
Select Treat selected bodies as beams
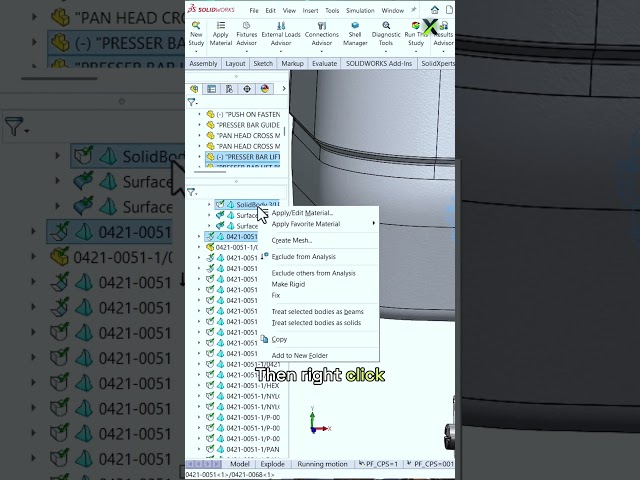tap(318, 311)
